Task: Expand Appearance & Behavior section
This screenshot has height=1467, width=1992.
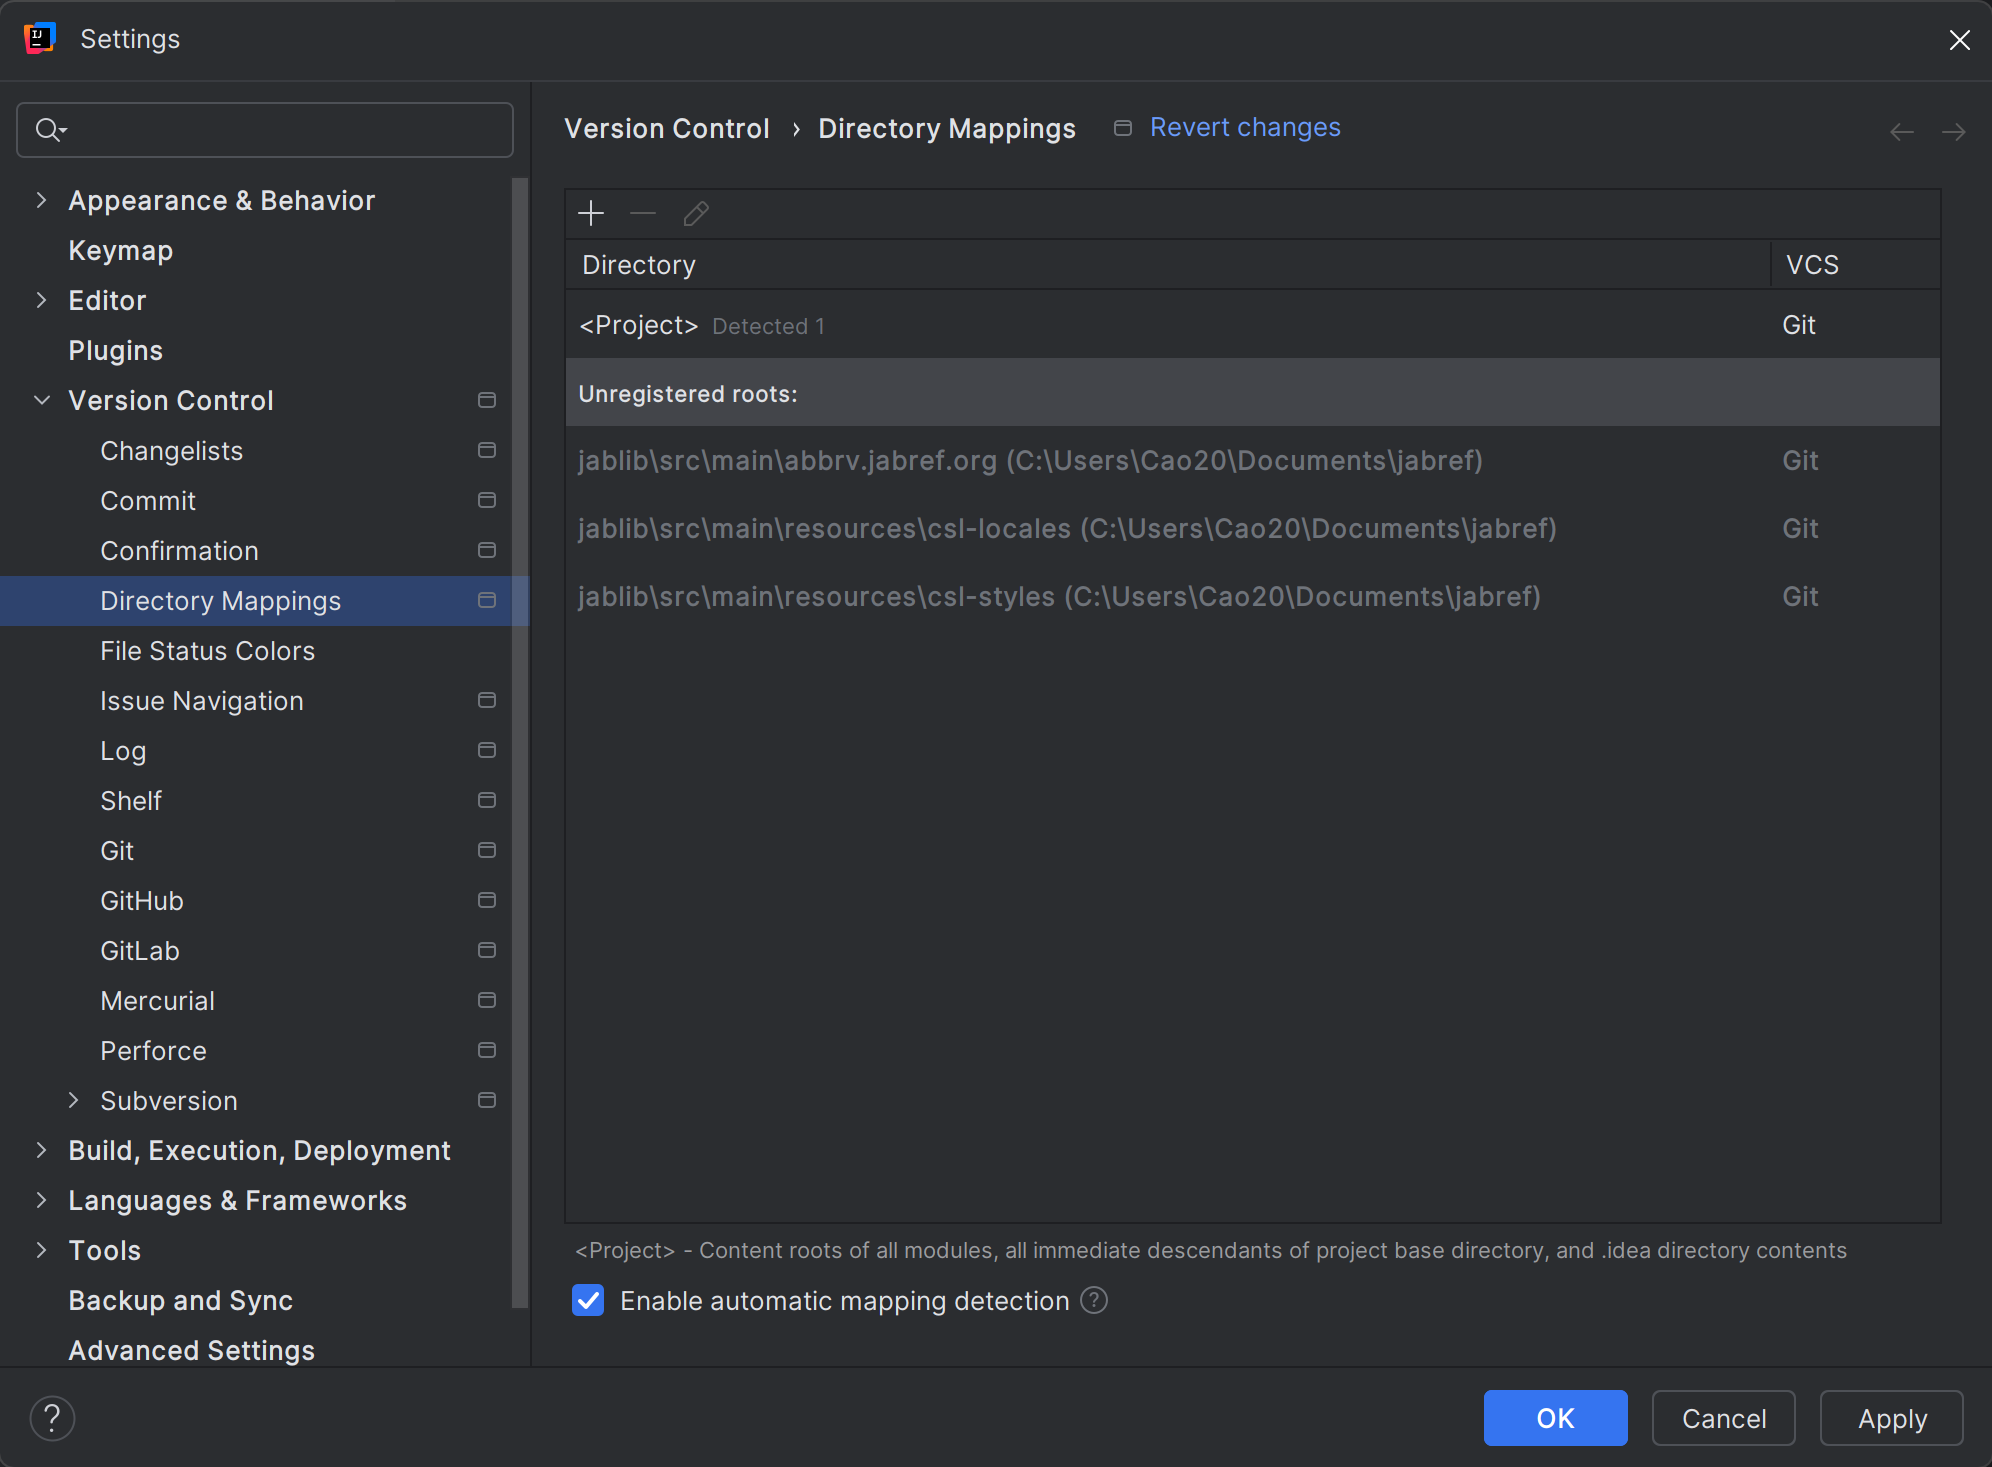Action: pos(41,200)
